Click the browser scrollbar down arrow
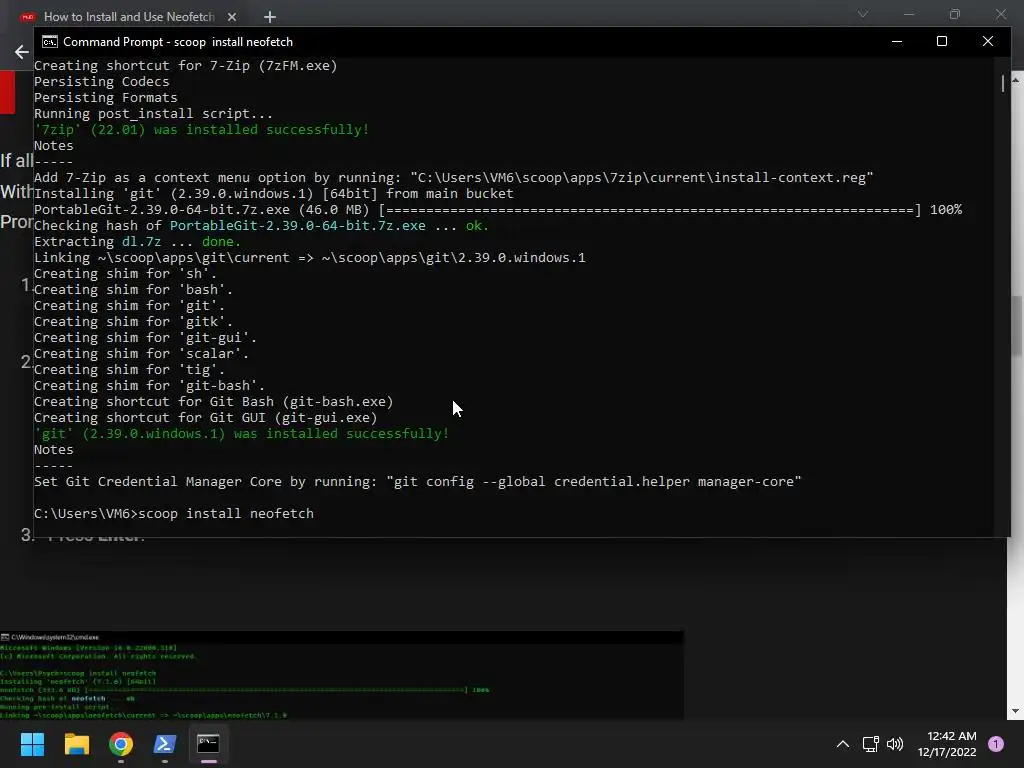Viewport: 1024px width, 768px height. (1016, 711)
